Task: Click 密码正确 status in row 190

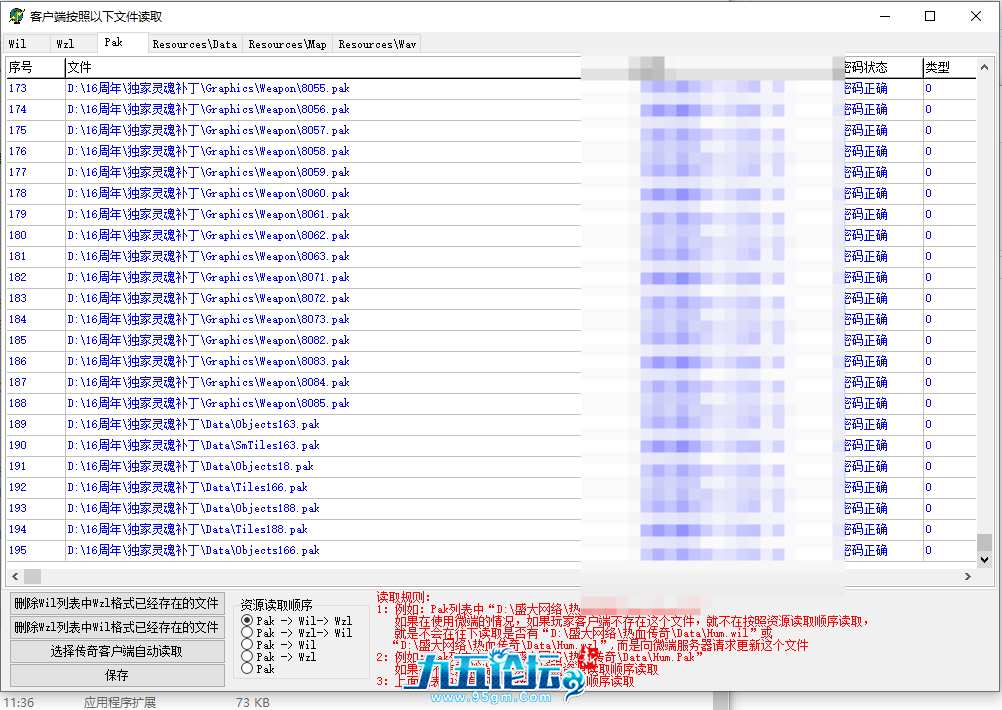Action: 866,445
